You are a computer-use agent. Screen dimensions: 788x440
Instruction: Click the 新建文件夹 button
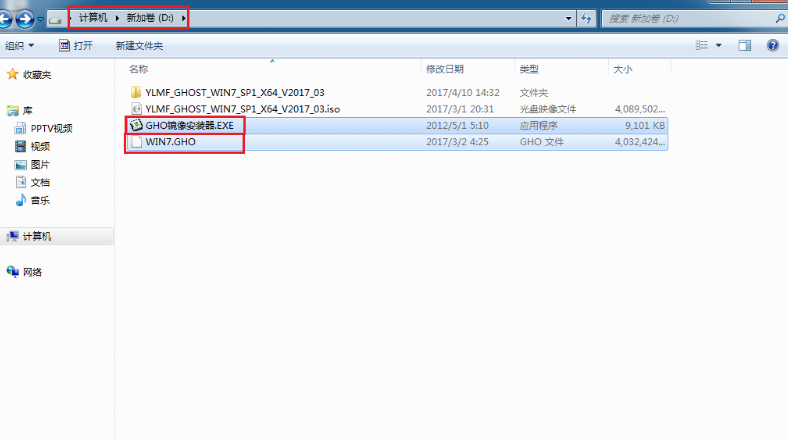(139, 46)
